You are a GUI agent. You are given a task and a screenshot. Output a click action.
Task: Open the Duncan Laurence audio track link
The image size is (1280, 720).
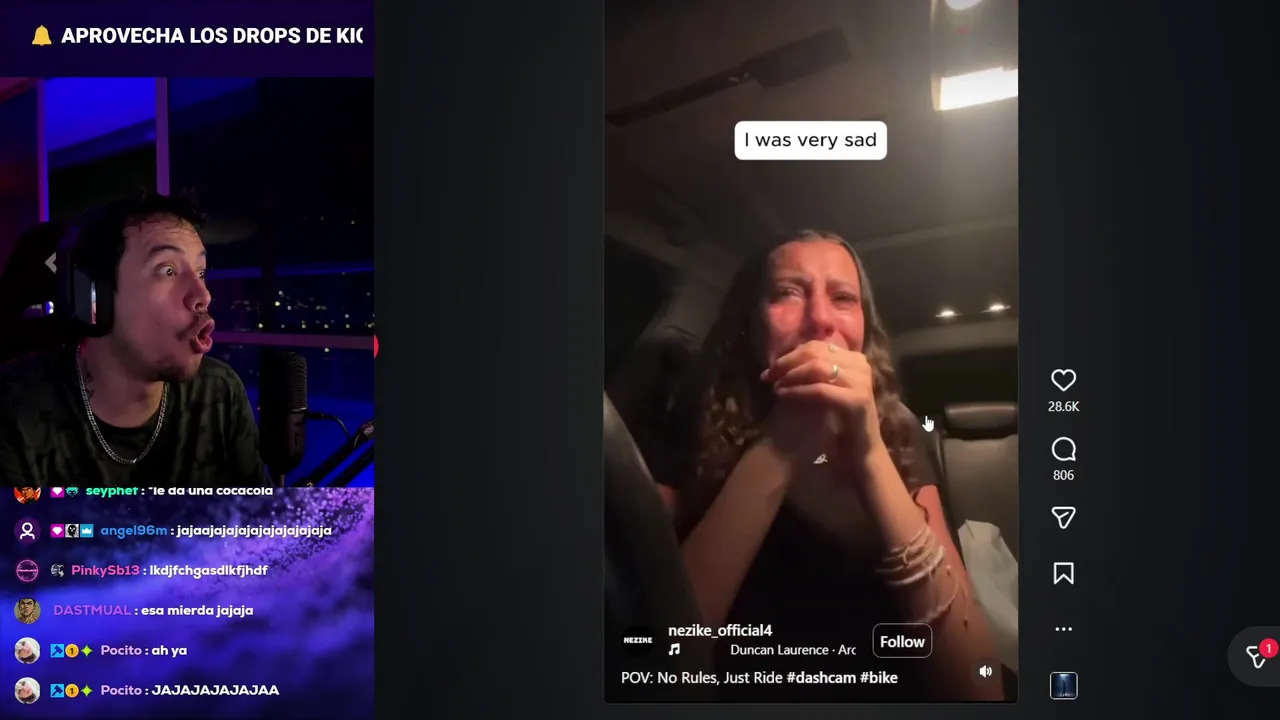(x=793, y=650)
